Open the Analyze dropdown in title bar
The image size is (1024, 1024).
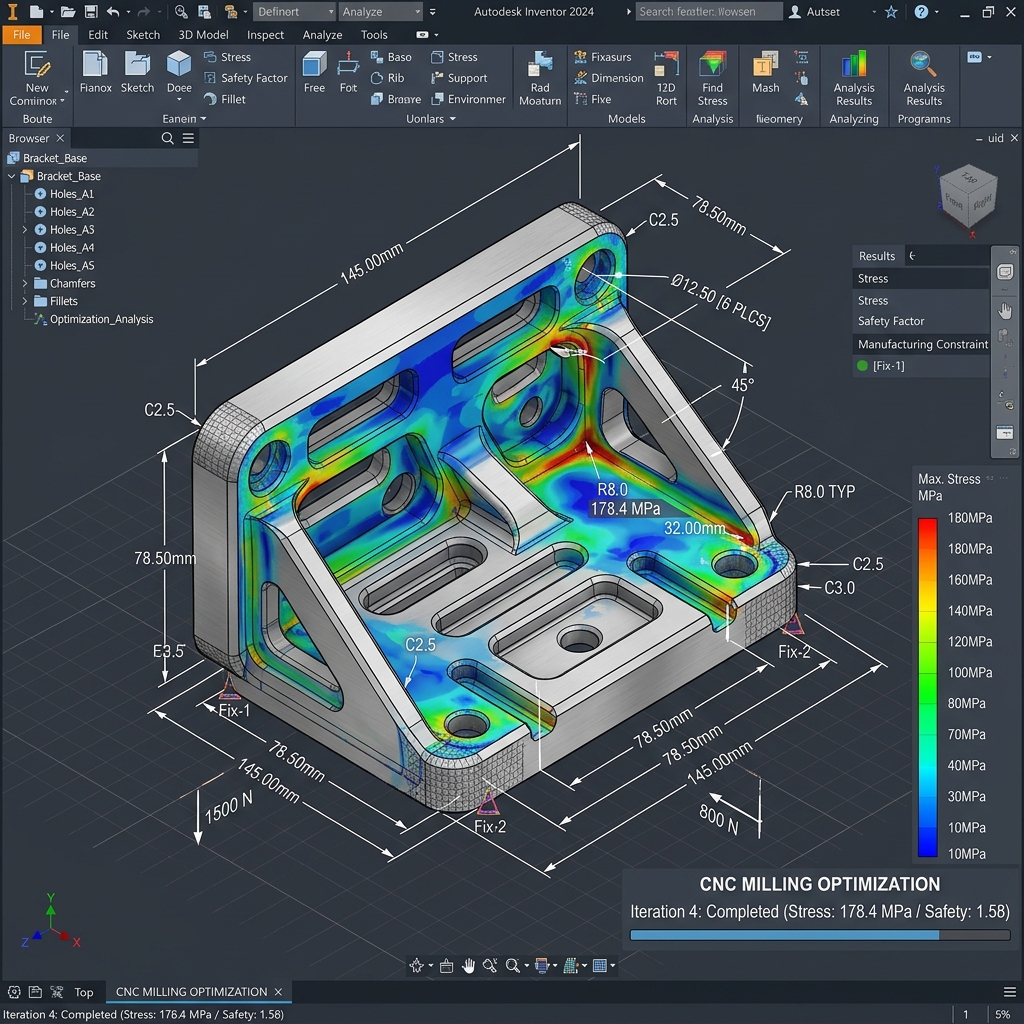[x=381, y=12]
